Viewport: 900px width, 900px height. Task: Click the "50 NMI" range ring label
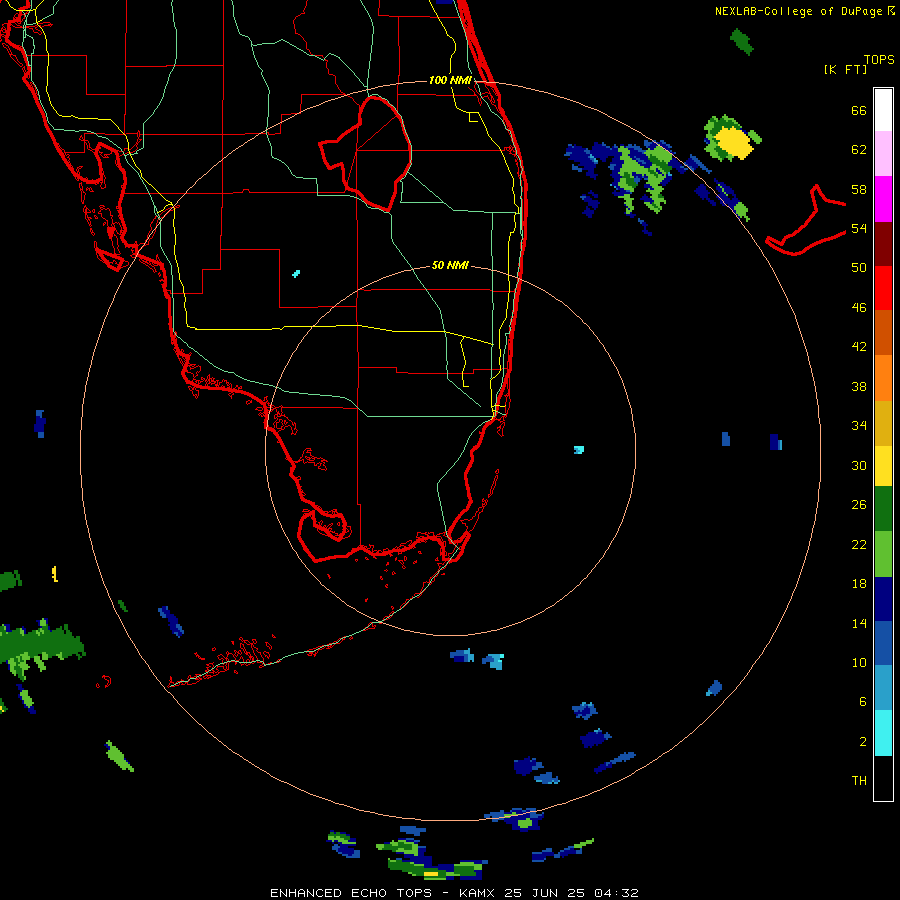pyautogui.click(x=450, y=265)
